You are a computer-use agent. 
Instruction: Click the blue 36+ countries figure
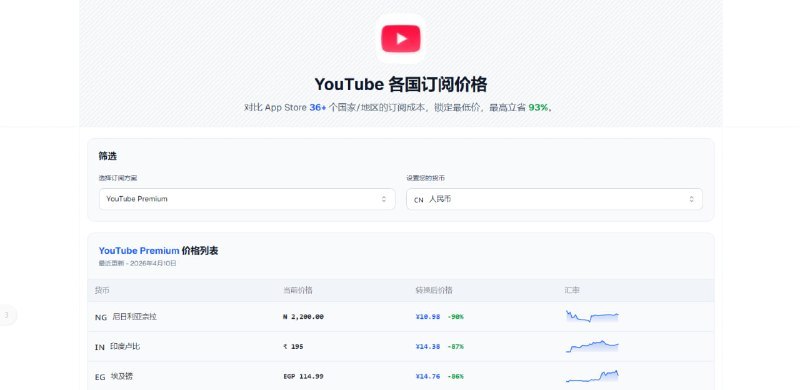point(317,108)
